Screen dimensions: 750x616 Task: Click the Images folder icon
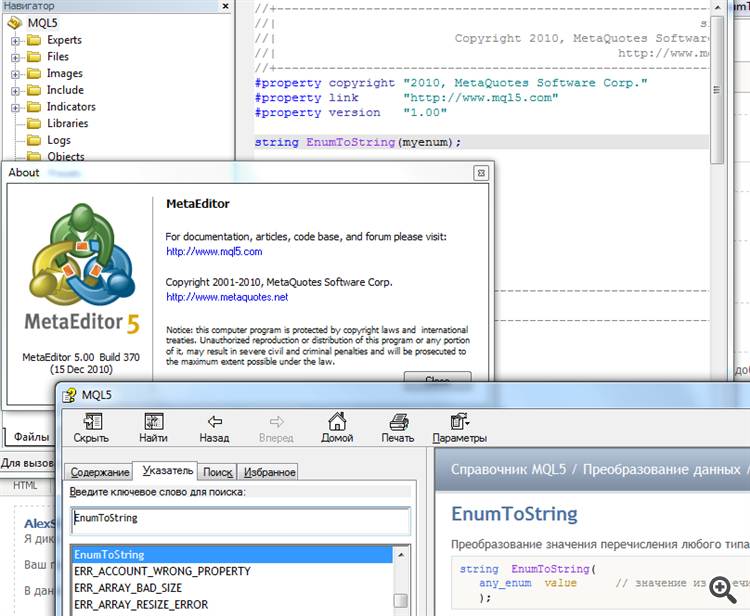34,73
